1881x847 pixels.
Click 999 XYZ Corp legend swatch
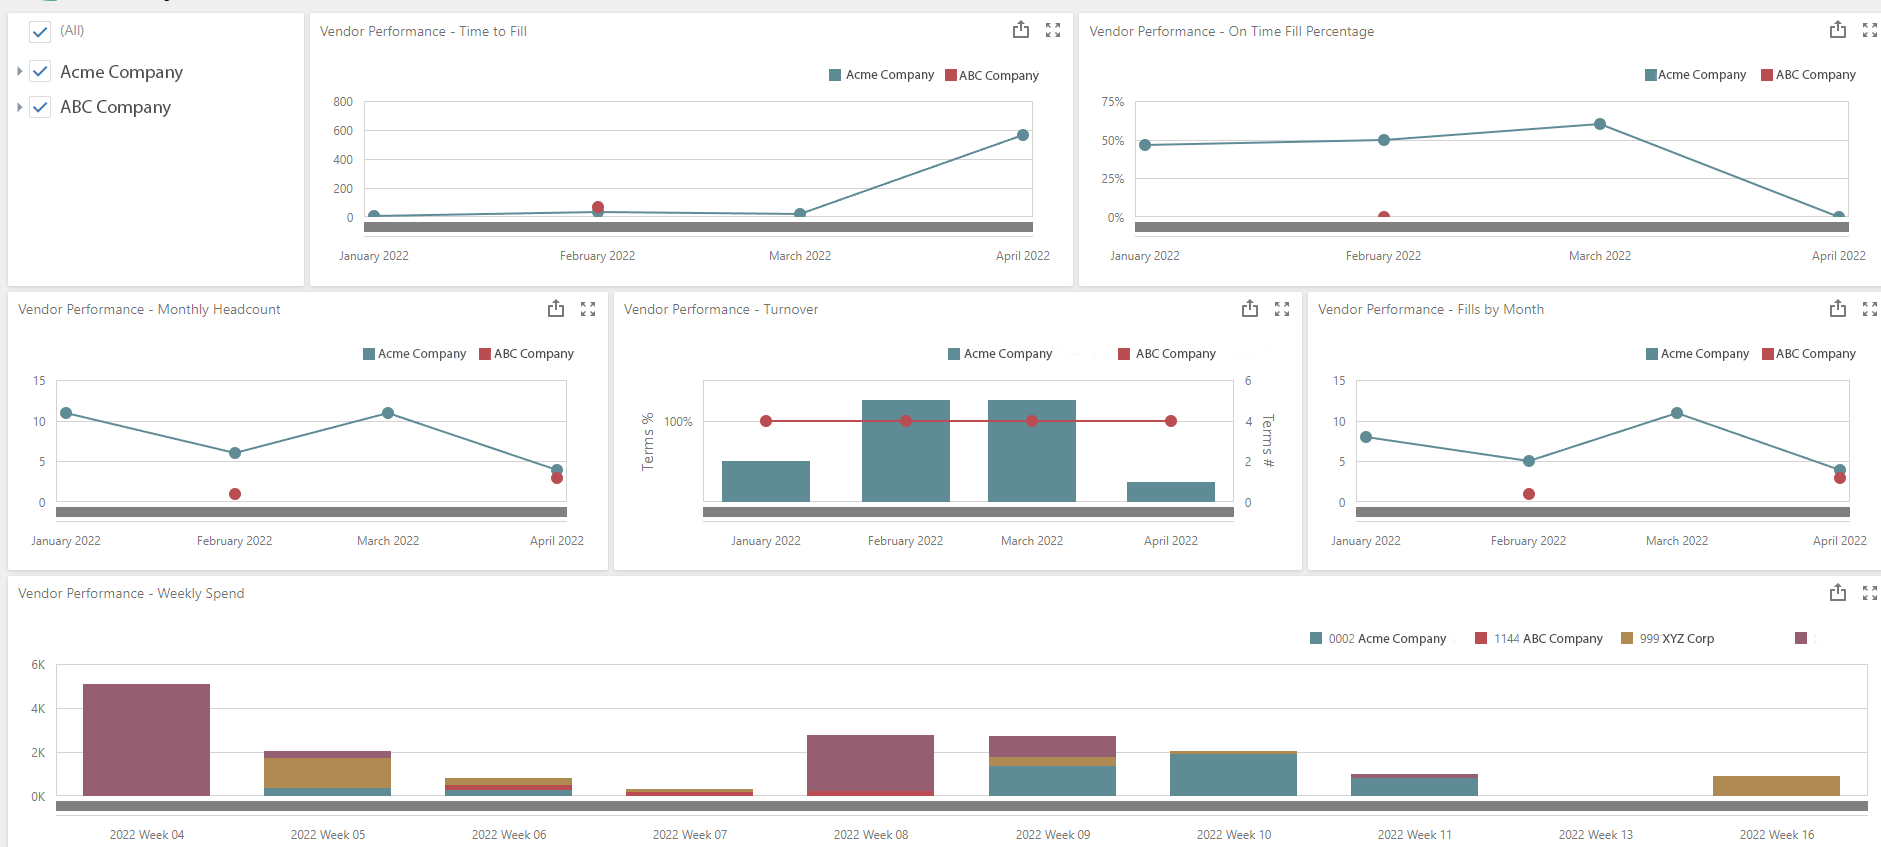coord(1627,638)
